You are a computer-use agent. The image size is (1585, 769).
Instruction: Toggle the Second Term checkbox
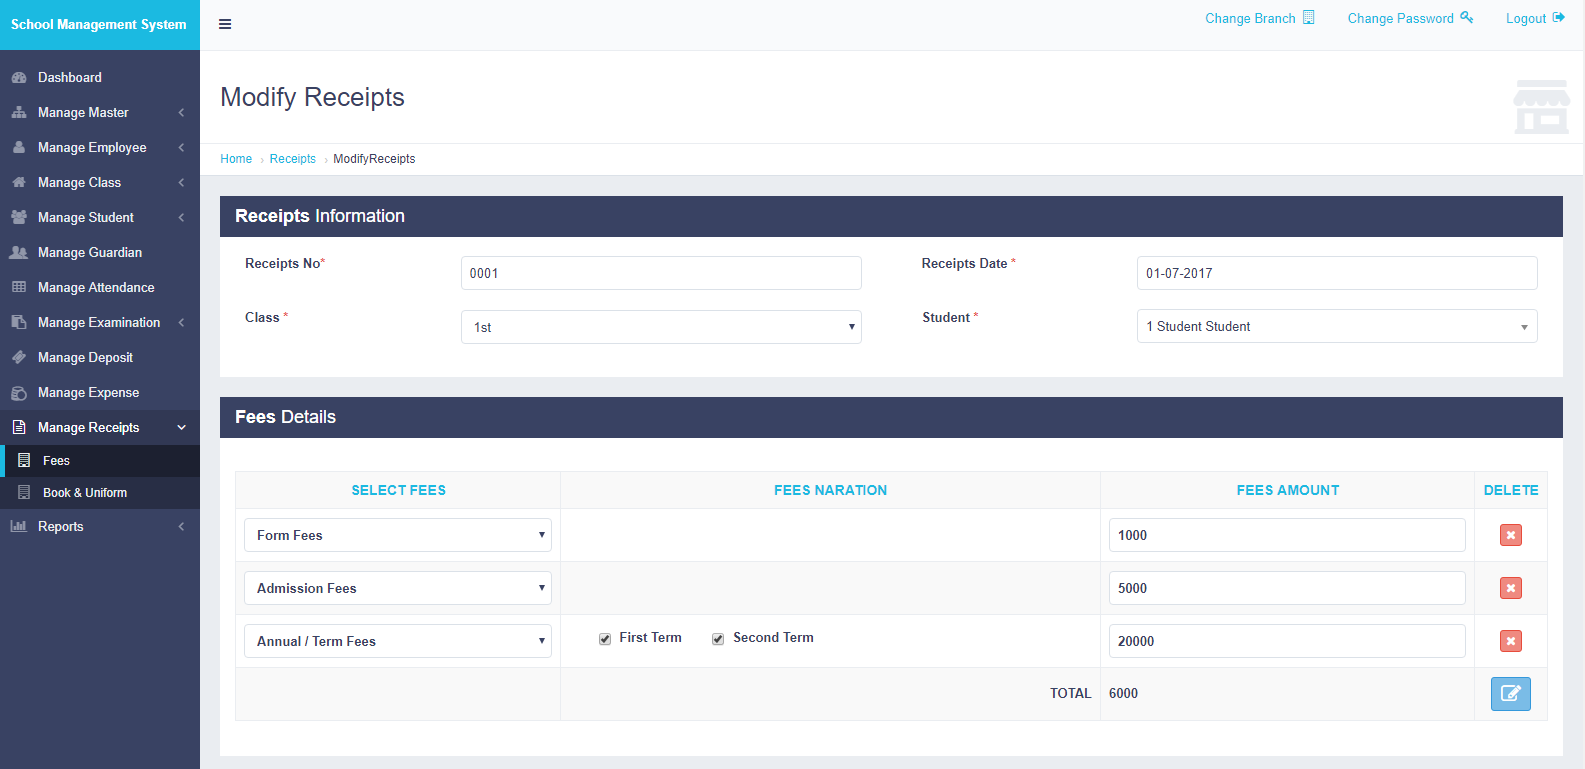pyautogui.click(x=718, y=639)
